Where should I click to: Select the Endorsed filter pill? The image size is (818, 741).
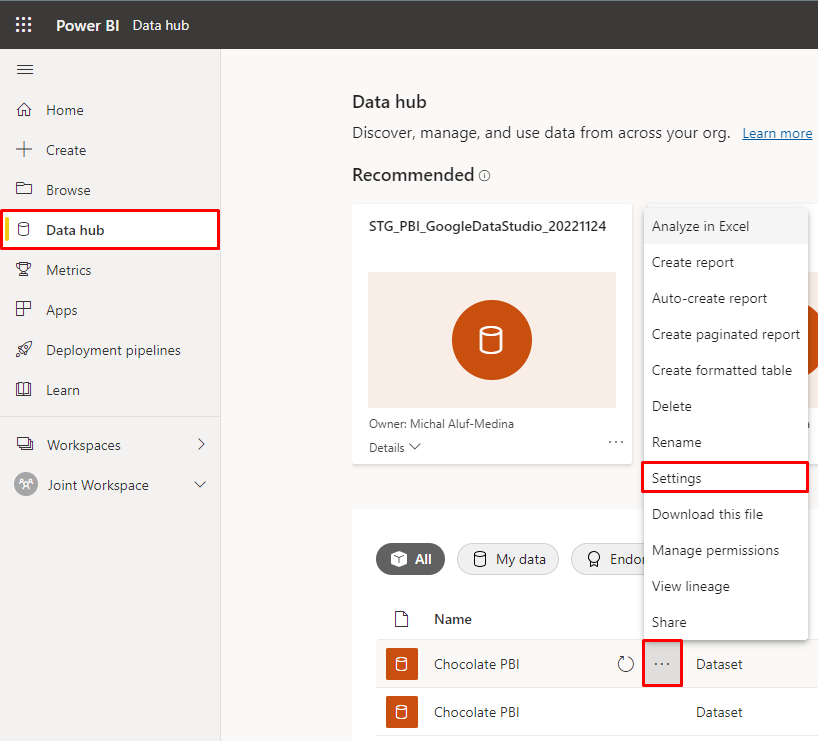pyautogui.click(x=608, y=559)
